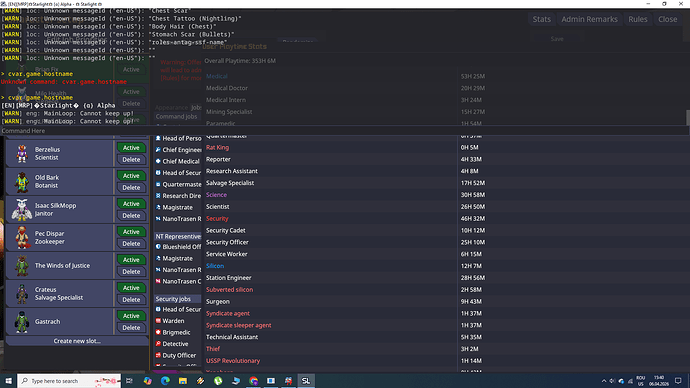The width and height of the screenshot is (690, 388).
Task: Open the Windows Start menu
Action: point(8,381)
